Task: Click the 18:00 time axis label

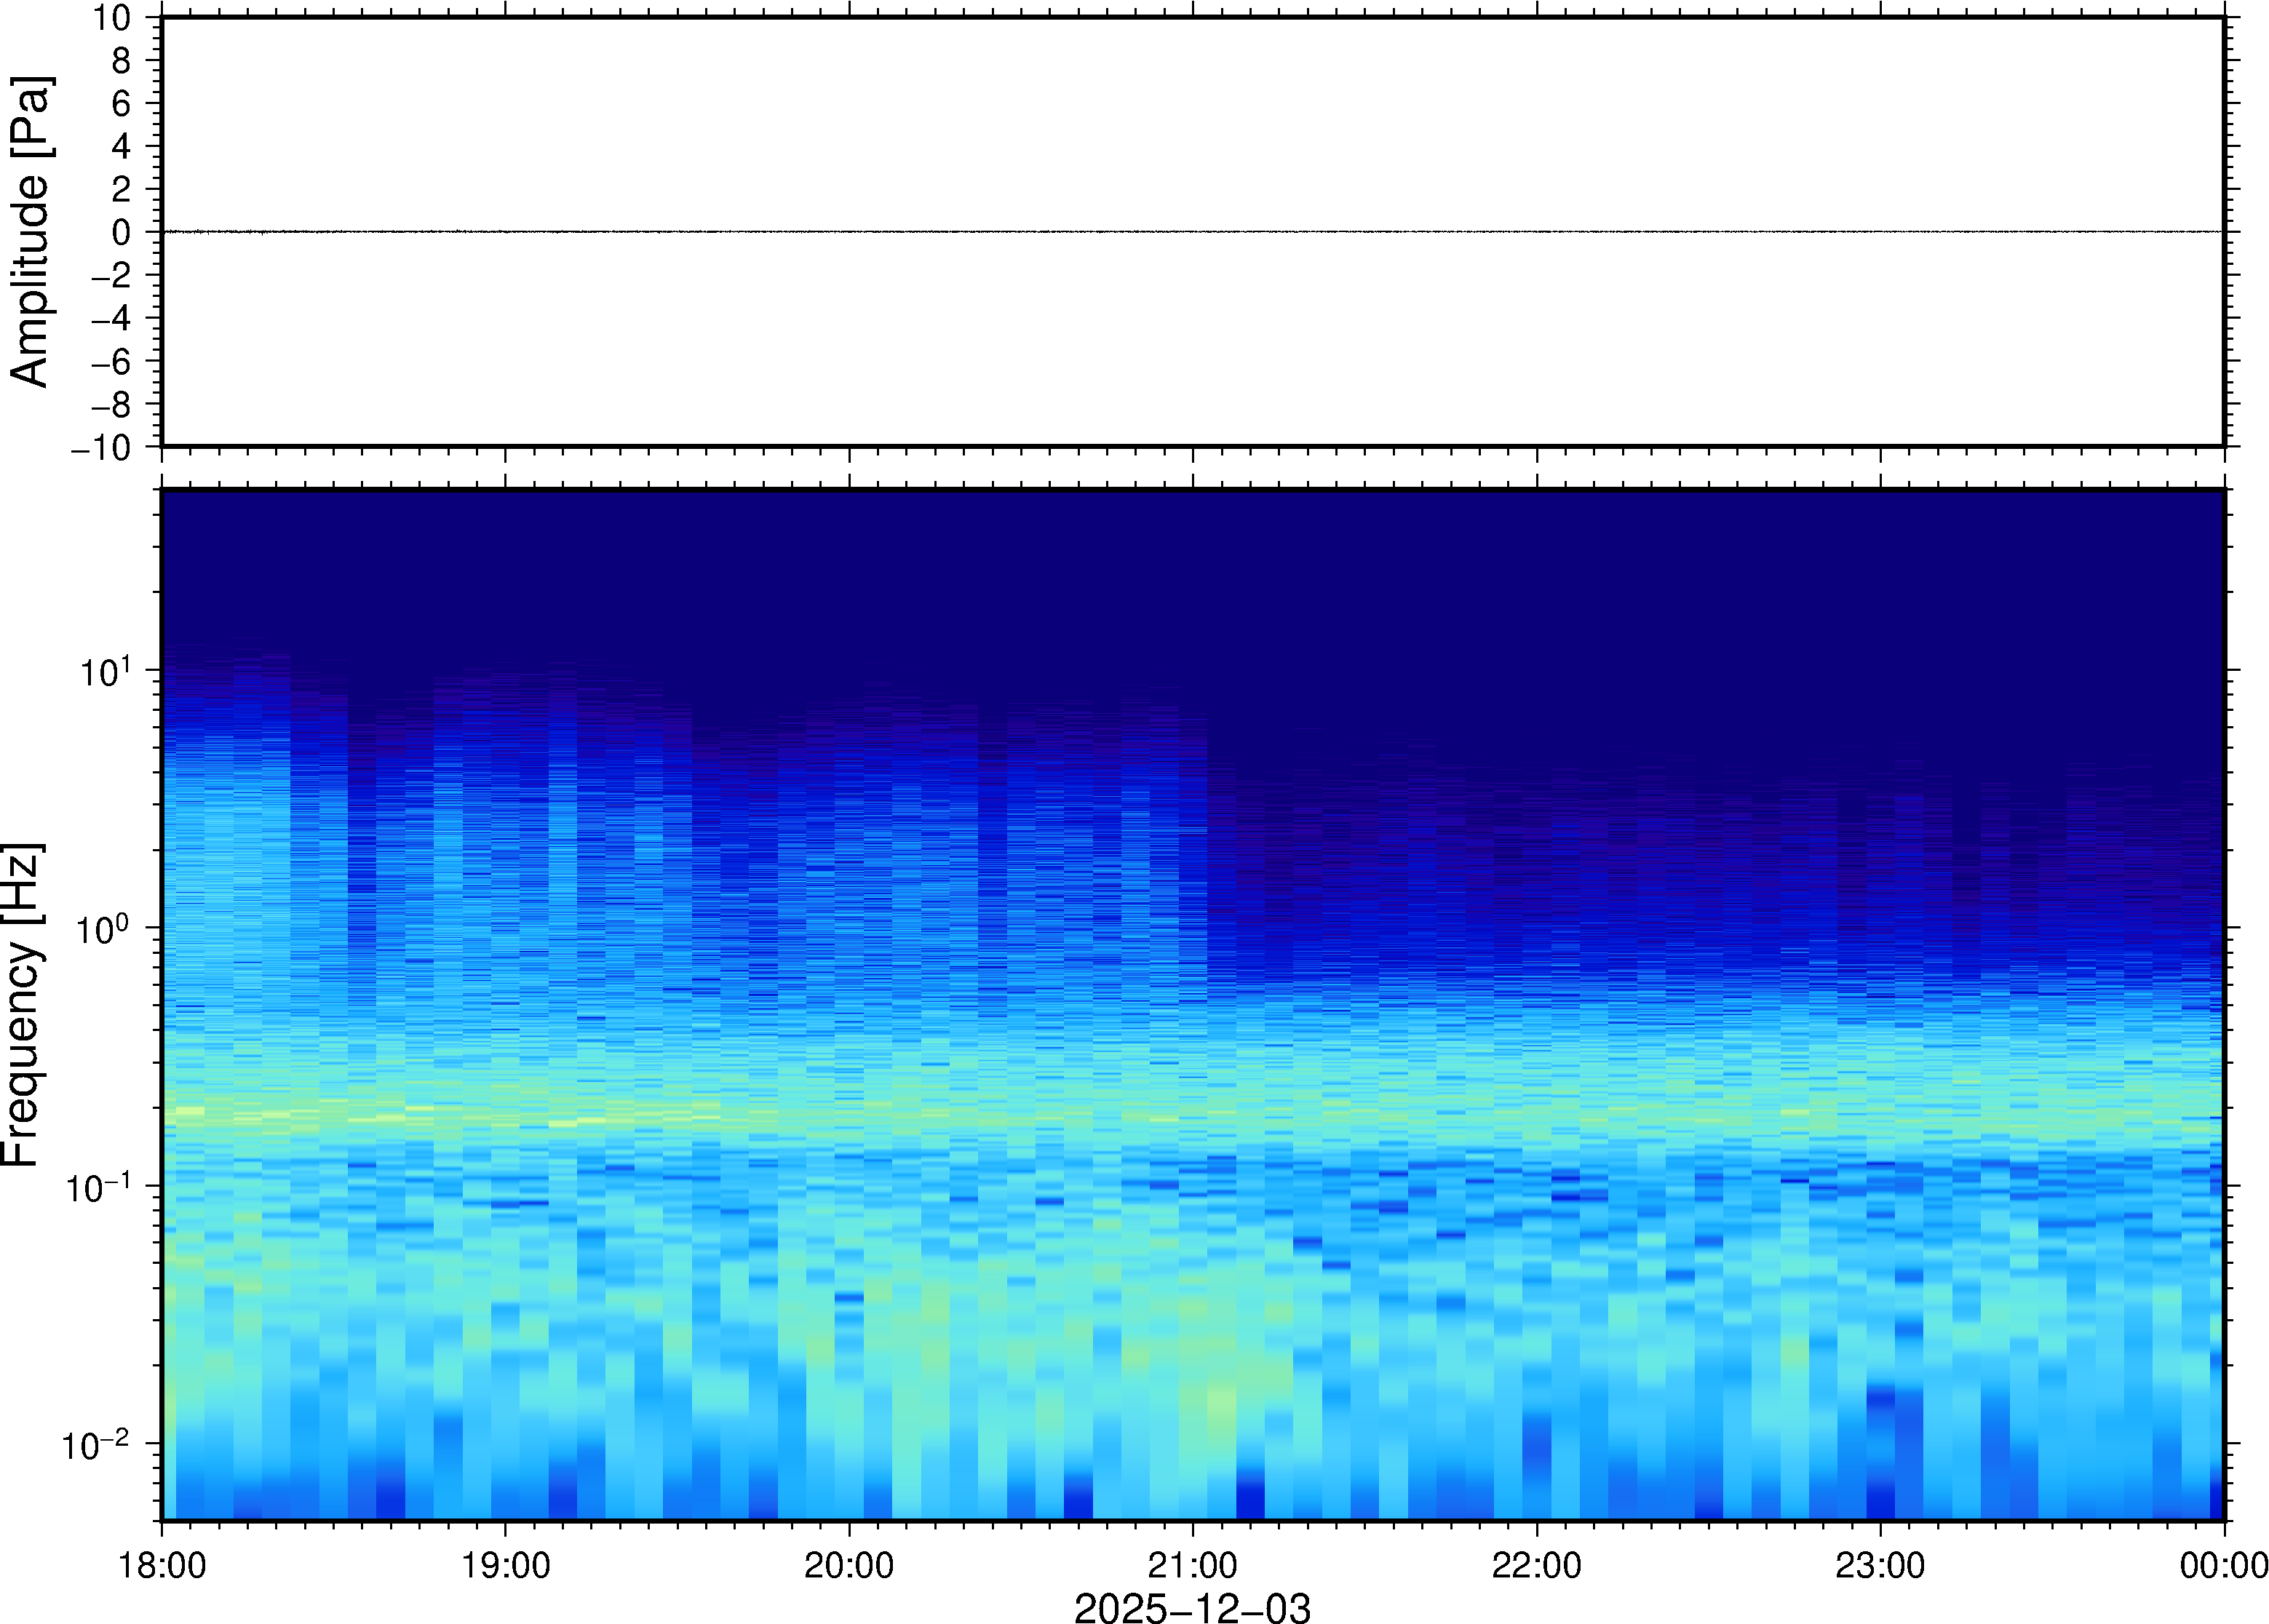Action: tap(162, 1565)
